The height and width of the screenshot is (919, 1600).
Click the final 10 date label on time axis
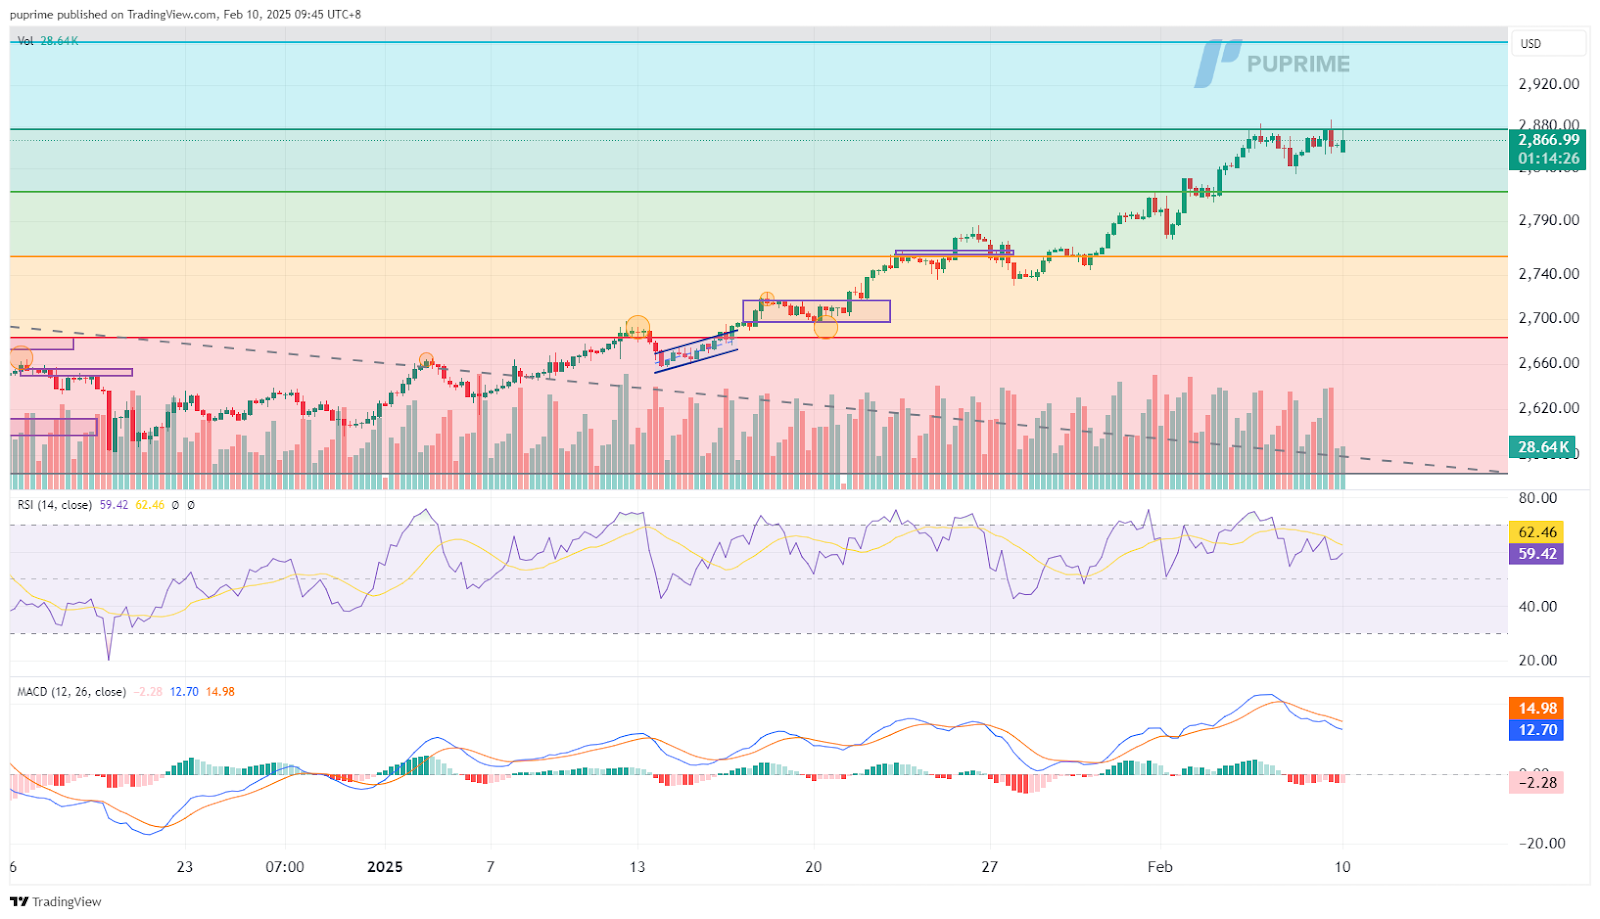click(x=1342, y=867)
